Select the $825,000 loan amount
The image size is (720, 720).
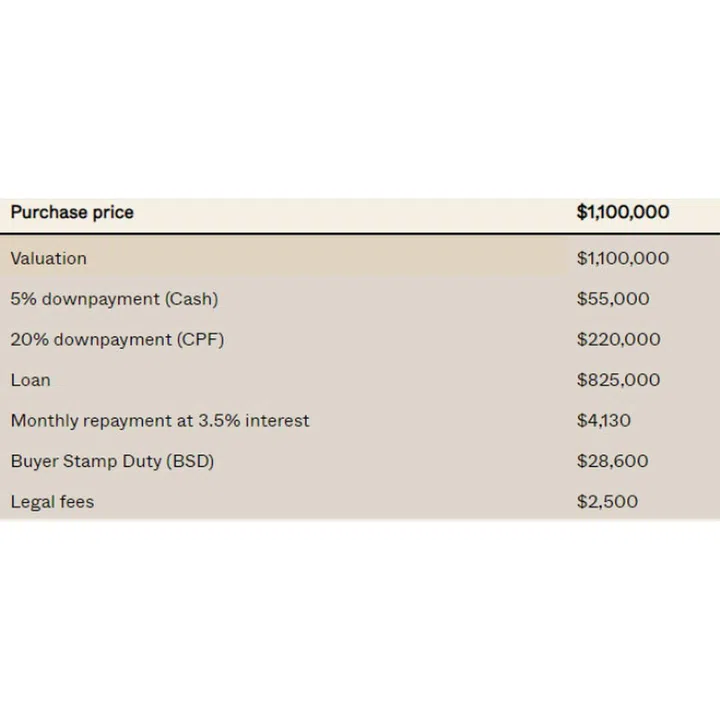tap(618, 380)
